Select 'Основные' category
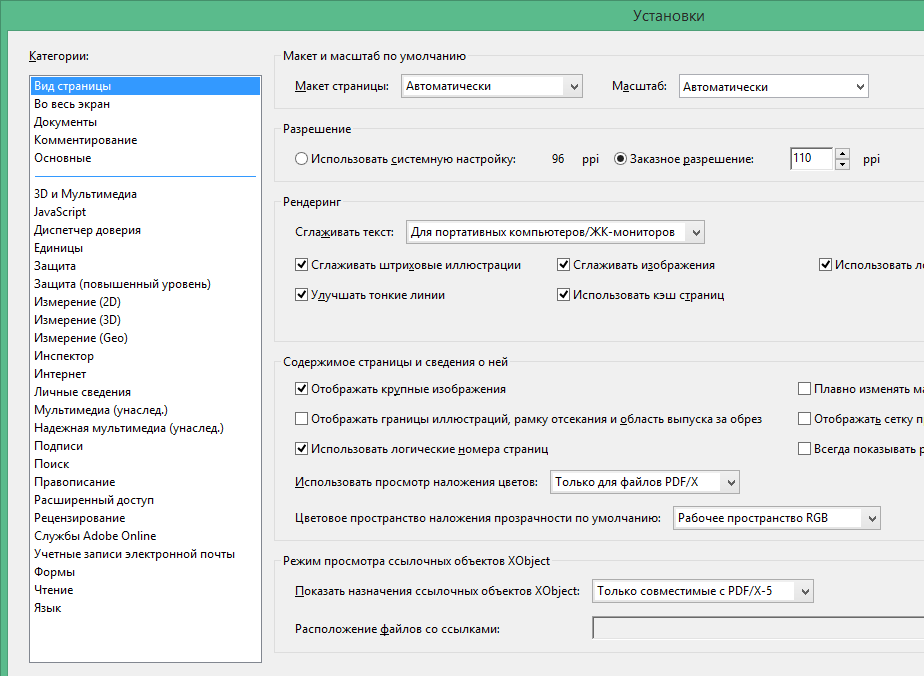The height and width of the screenshot is (676, 924). [145, 158]
